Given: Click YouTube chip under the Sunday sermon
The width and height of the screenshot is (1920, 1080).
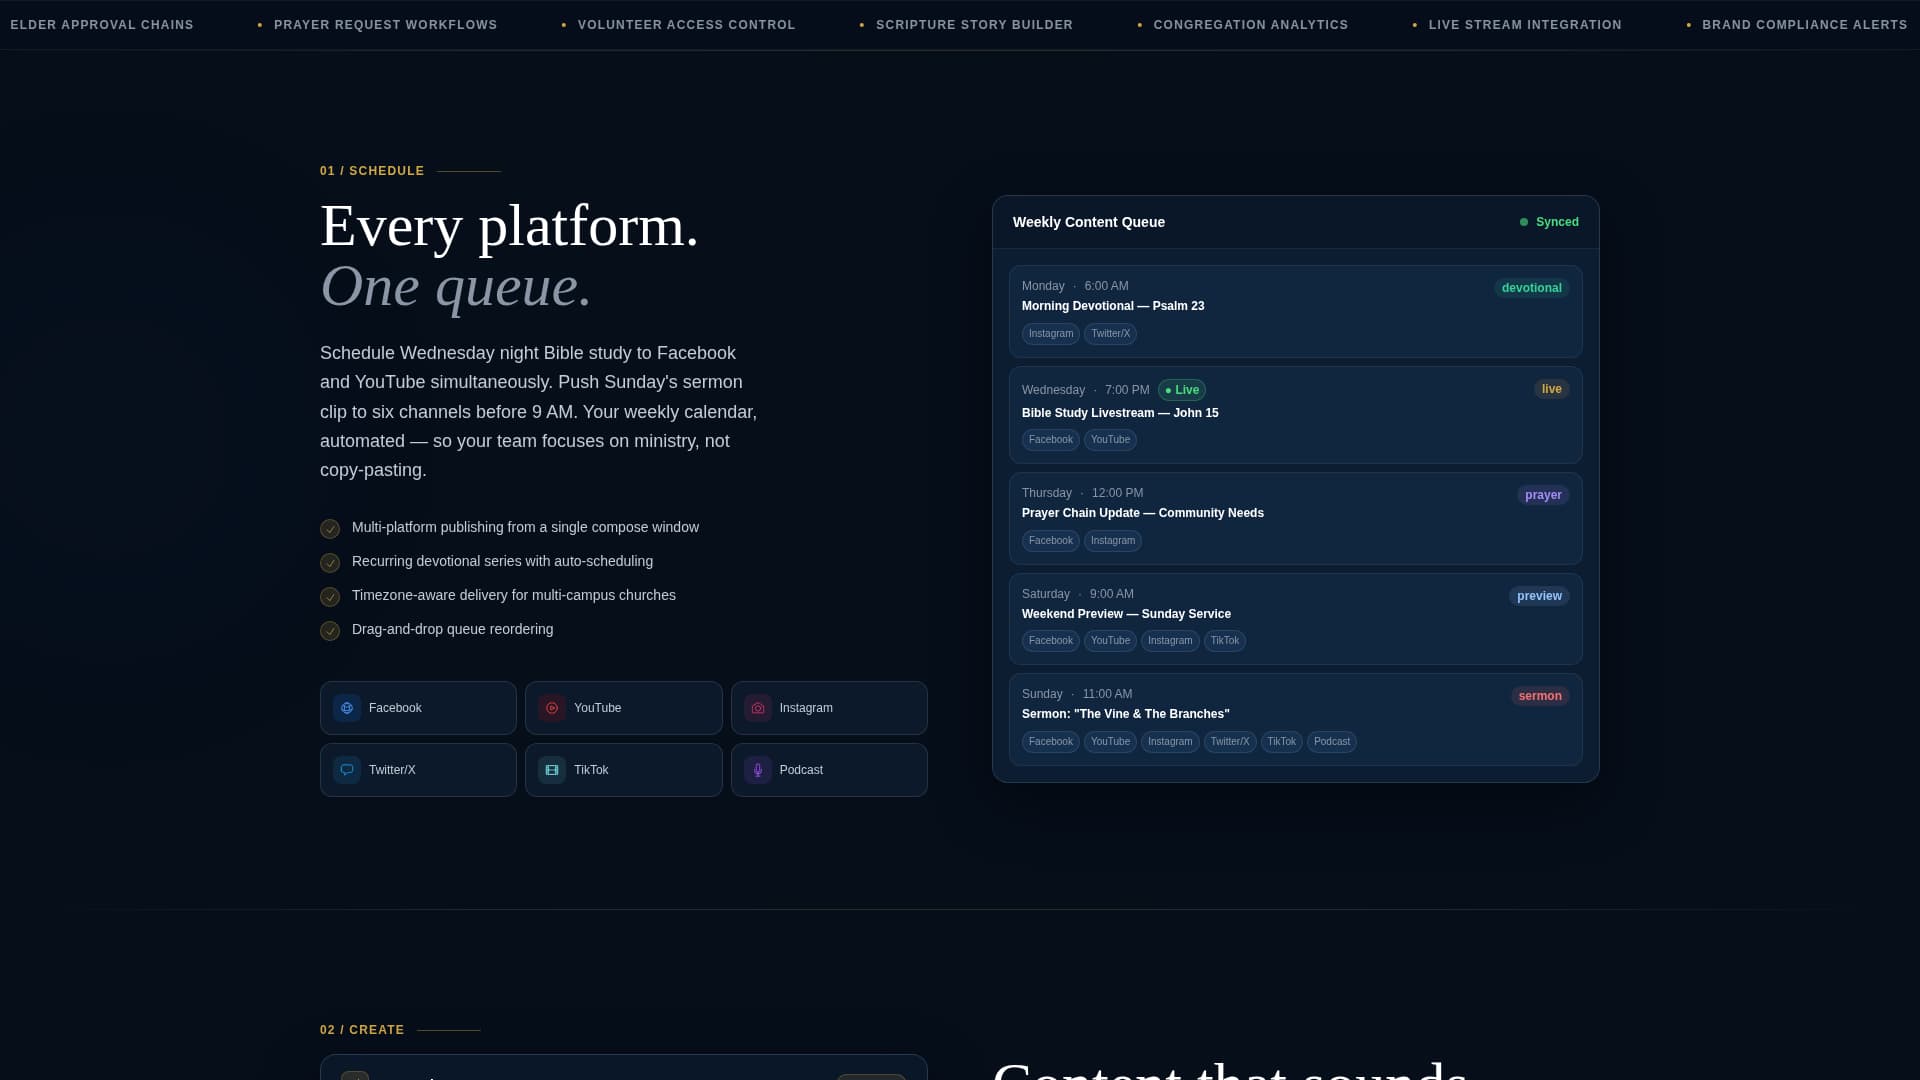Looking at the screenshot, I should click(1110, 742).
